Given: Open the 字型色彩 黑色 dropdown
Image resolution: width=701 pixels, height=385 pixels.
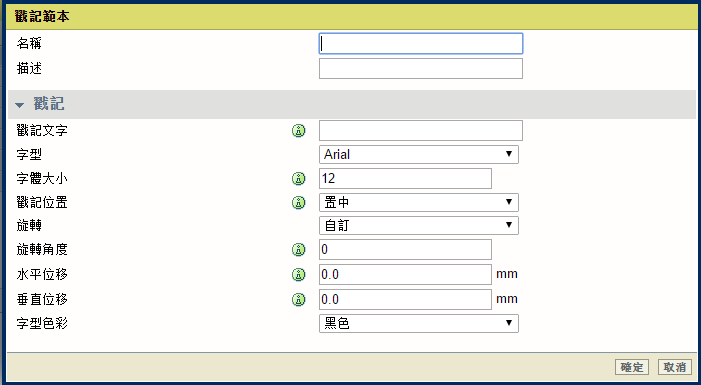Looking at the screenshot, I should [x=419, y=323].
